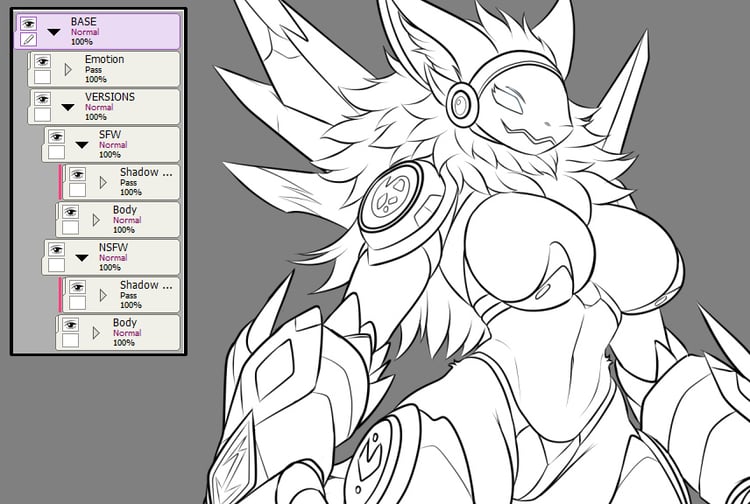Screen dimensions: 750x504
Task: Select the Shadow name in NSFW group
Action: [146, 285]
